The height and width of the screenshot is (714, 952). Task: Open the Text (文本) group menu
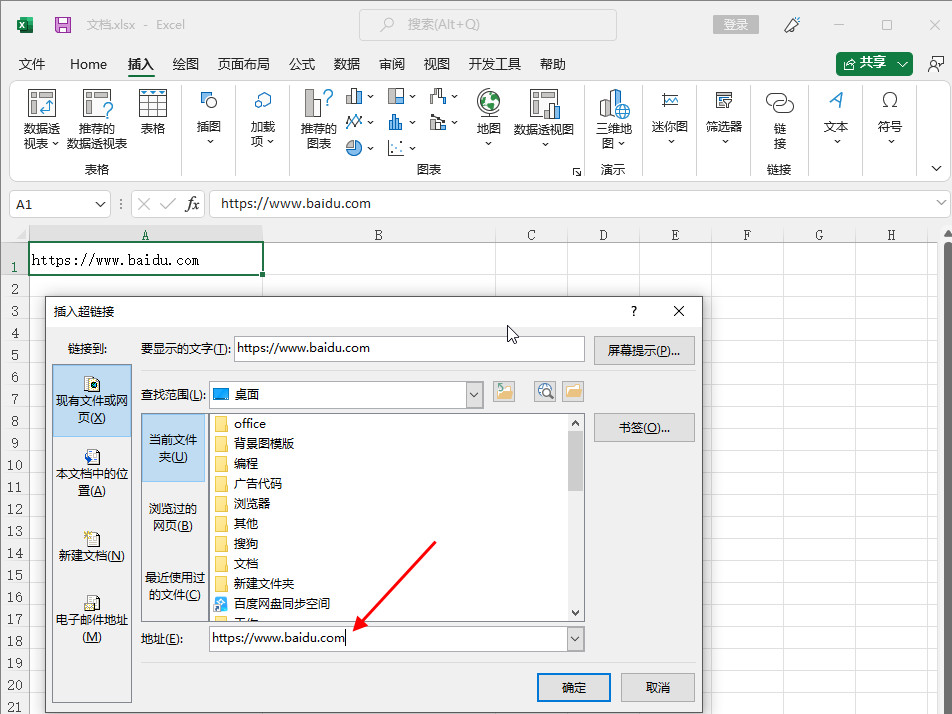pos(836,118)
